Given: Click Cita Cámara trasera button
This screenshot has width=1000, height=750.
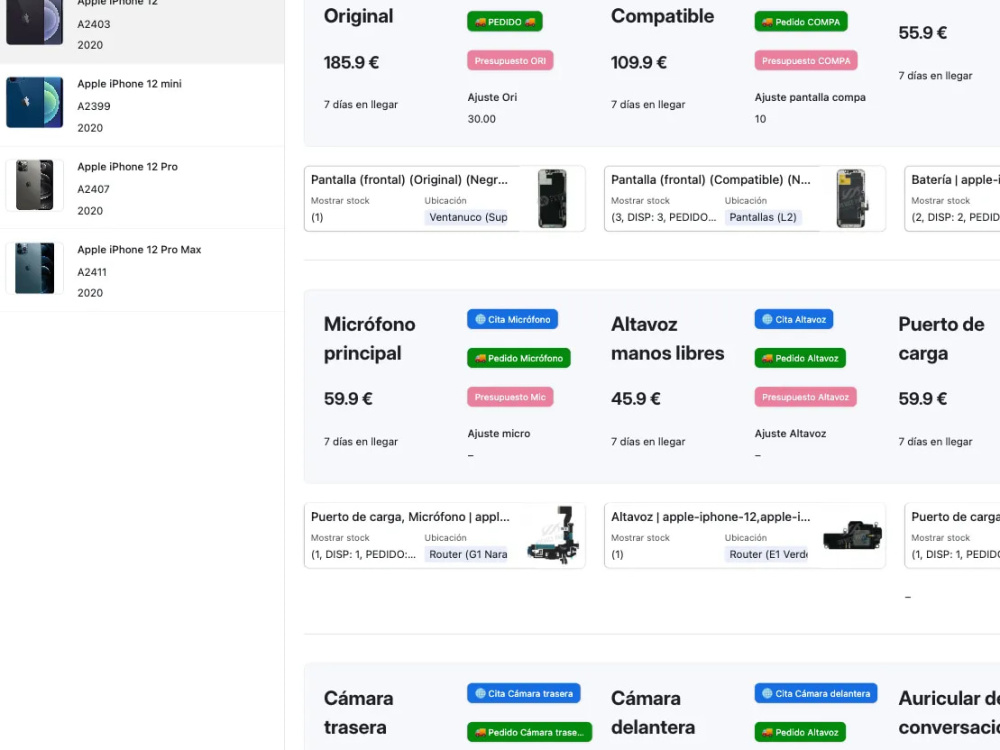Looking at the screenshot, I should pyautogui.click(x=524, y=693).
